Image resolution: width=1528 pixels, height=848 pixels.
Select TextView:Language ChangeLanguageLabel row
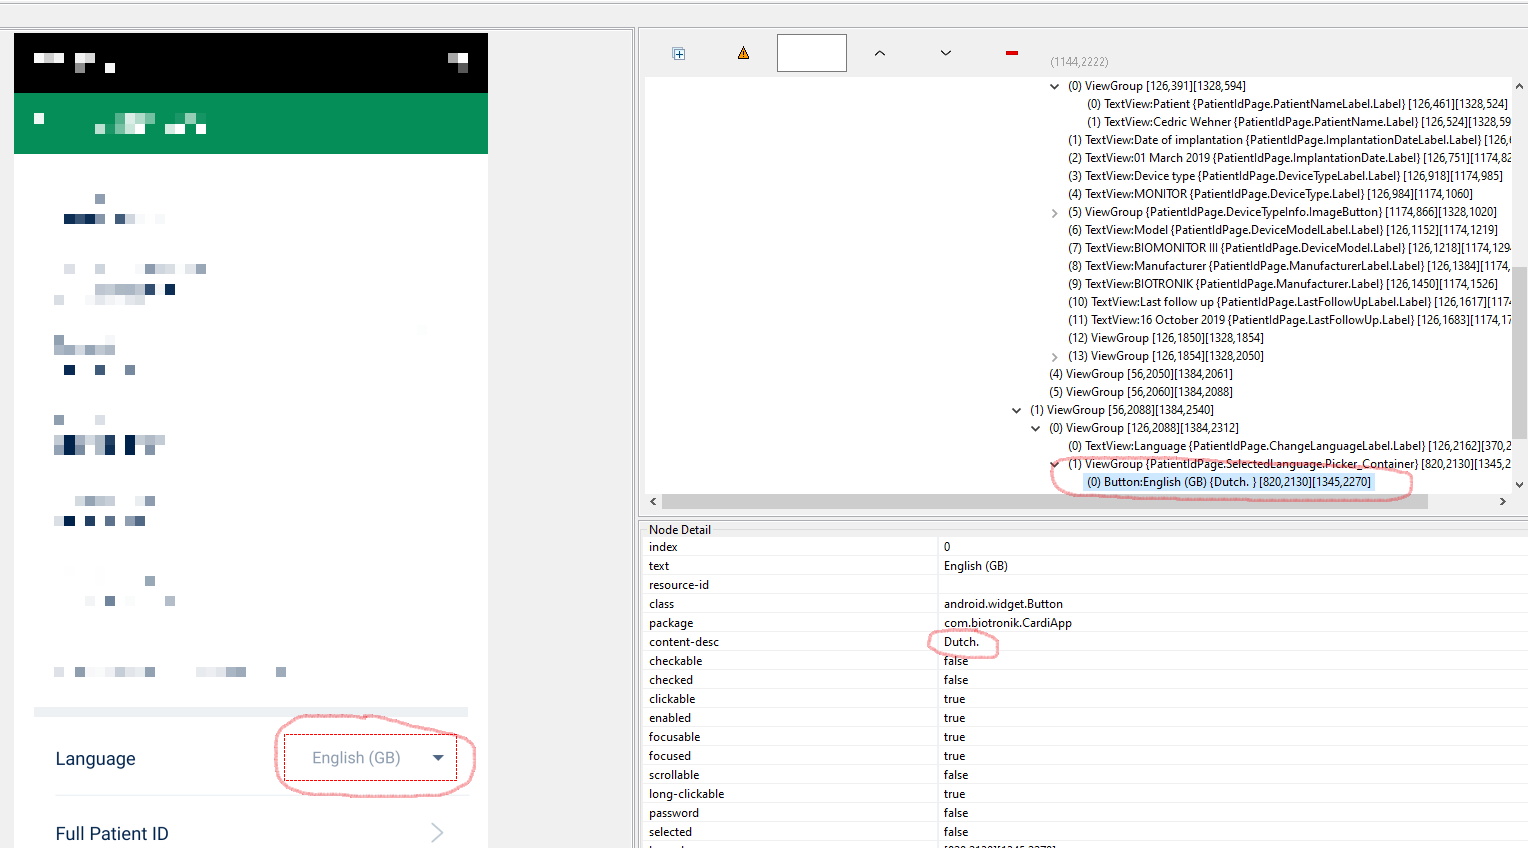tap(1289, 446)
